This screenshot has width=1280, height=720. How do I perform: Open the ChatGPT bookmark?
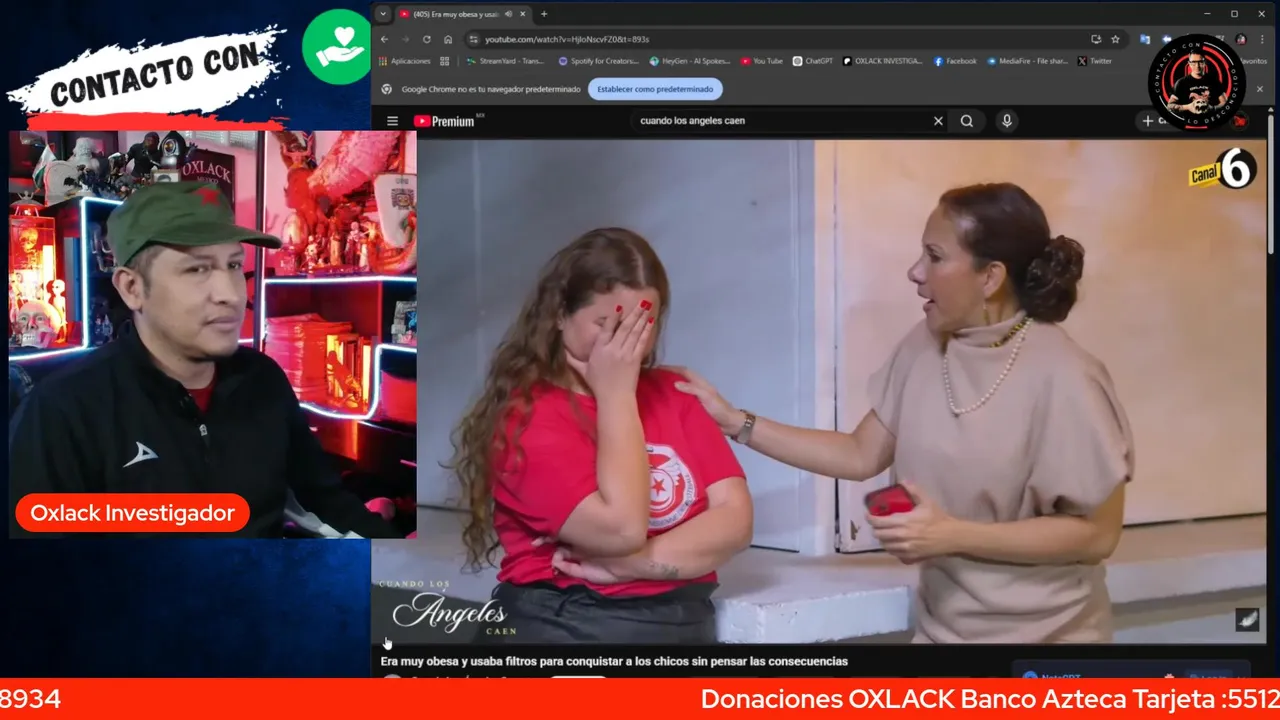click(x=812, y=61)
